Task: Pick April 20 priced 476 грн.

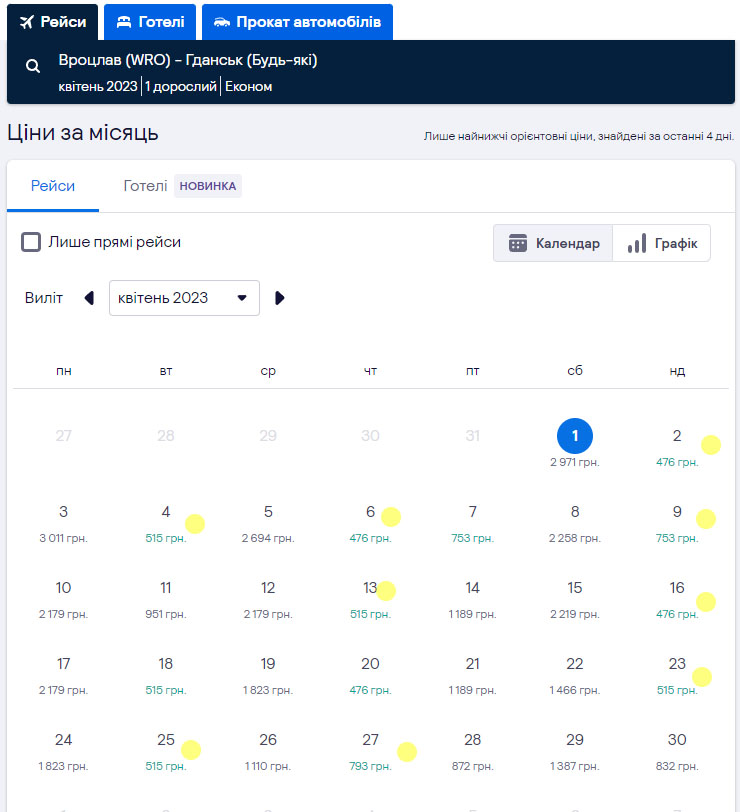Action: click(370, 675)
